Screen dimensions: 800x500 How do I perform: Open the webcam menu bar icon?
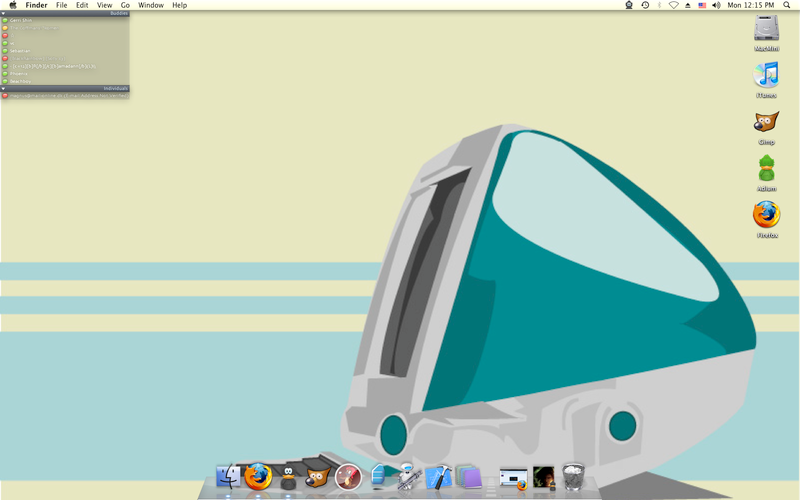click(x=629, y=5)
